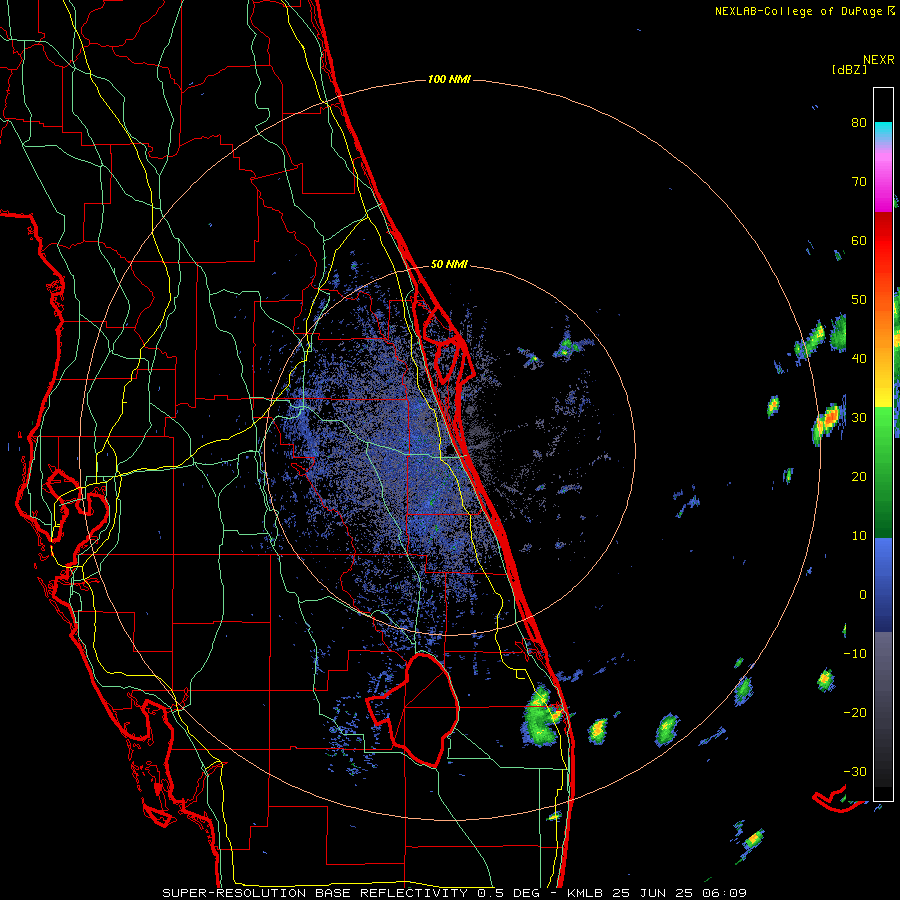This screenshot has height=900, width=900.
Task: Click the 50 dBZ value on the scale
Action: tap(859, 300)
